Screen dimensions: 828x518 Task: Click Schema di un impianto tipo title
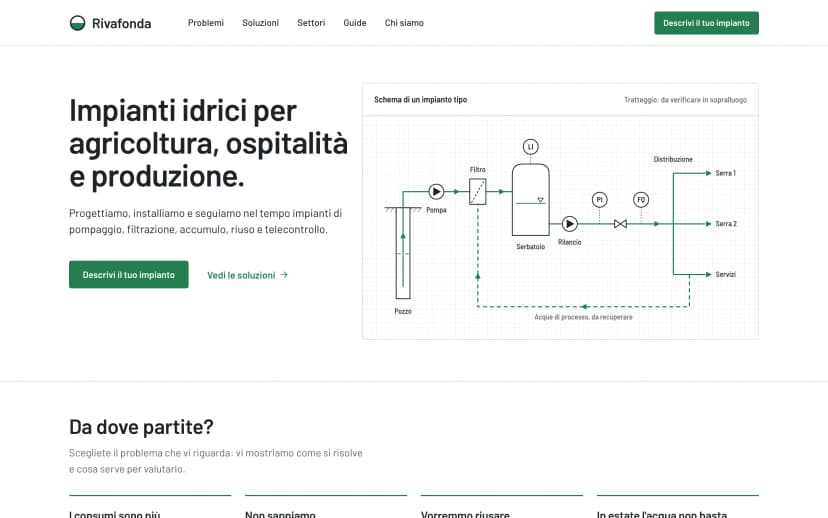pyautogui.click(x=420, y=100)
